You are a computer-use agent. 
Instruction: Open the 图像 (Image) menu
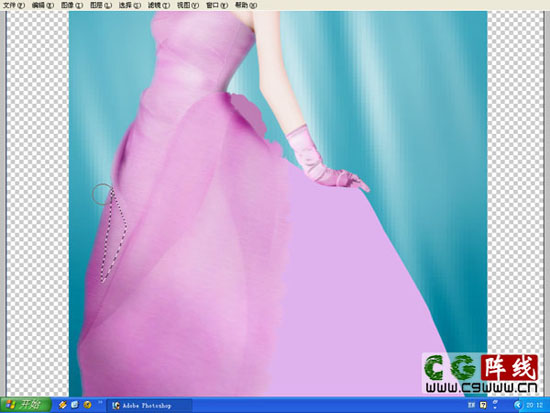coord(72,5)
